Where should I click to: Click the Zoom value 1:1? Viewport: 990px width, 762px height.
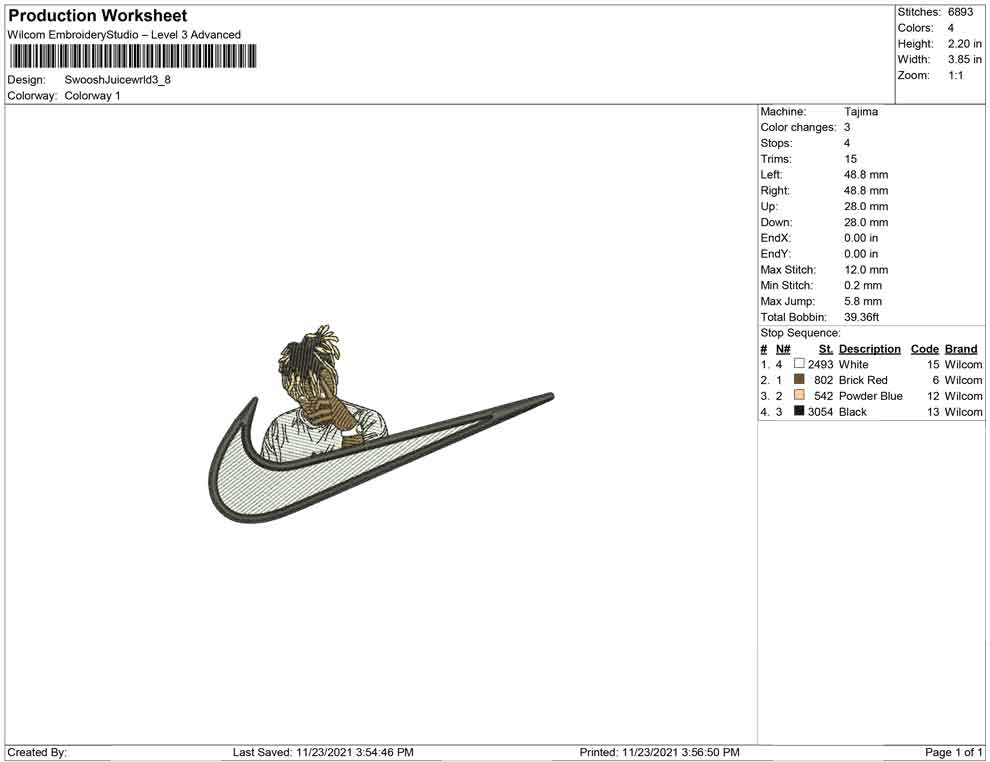tap(955, 75)
